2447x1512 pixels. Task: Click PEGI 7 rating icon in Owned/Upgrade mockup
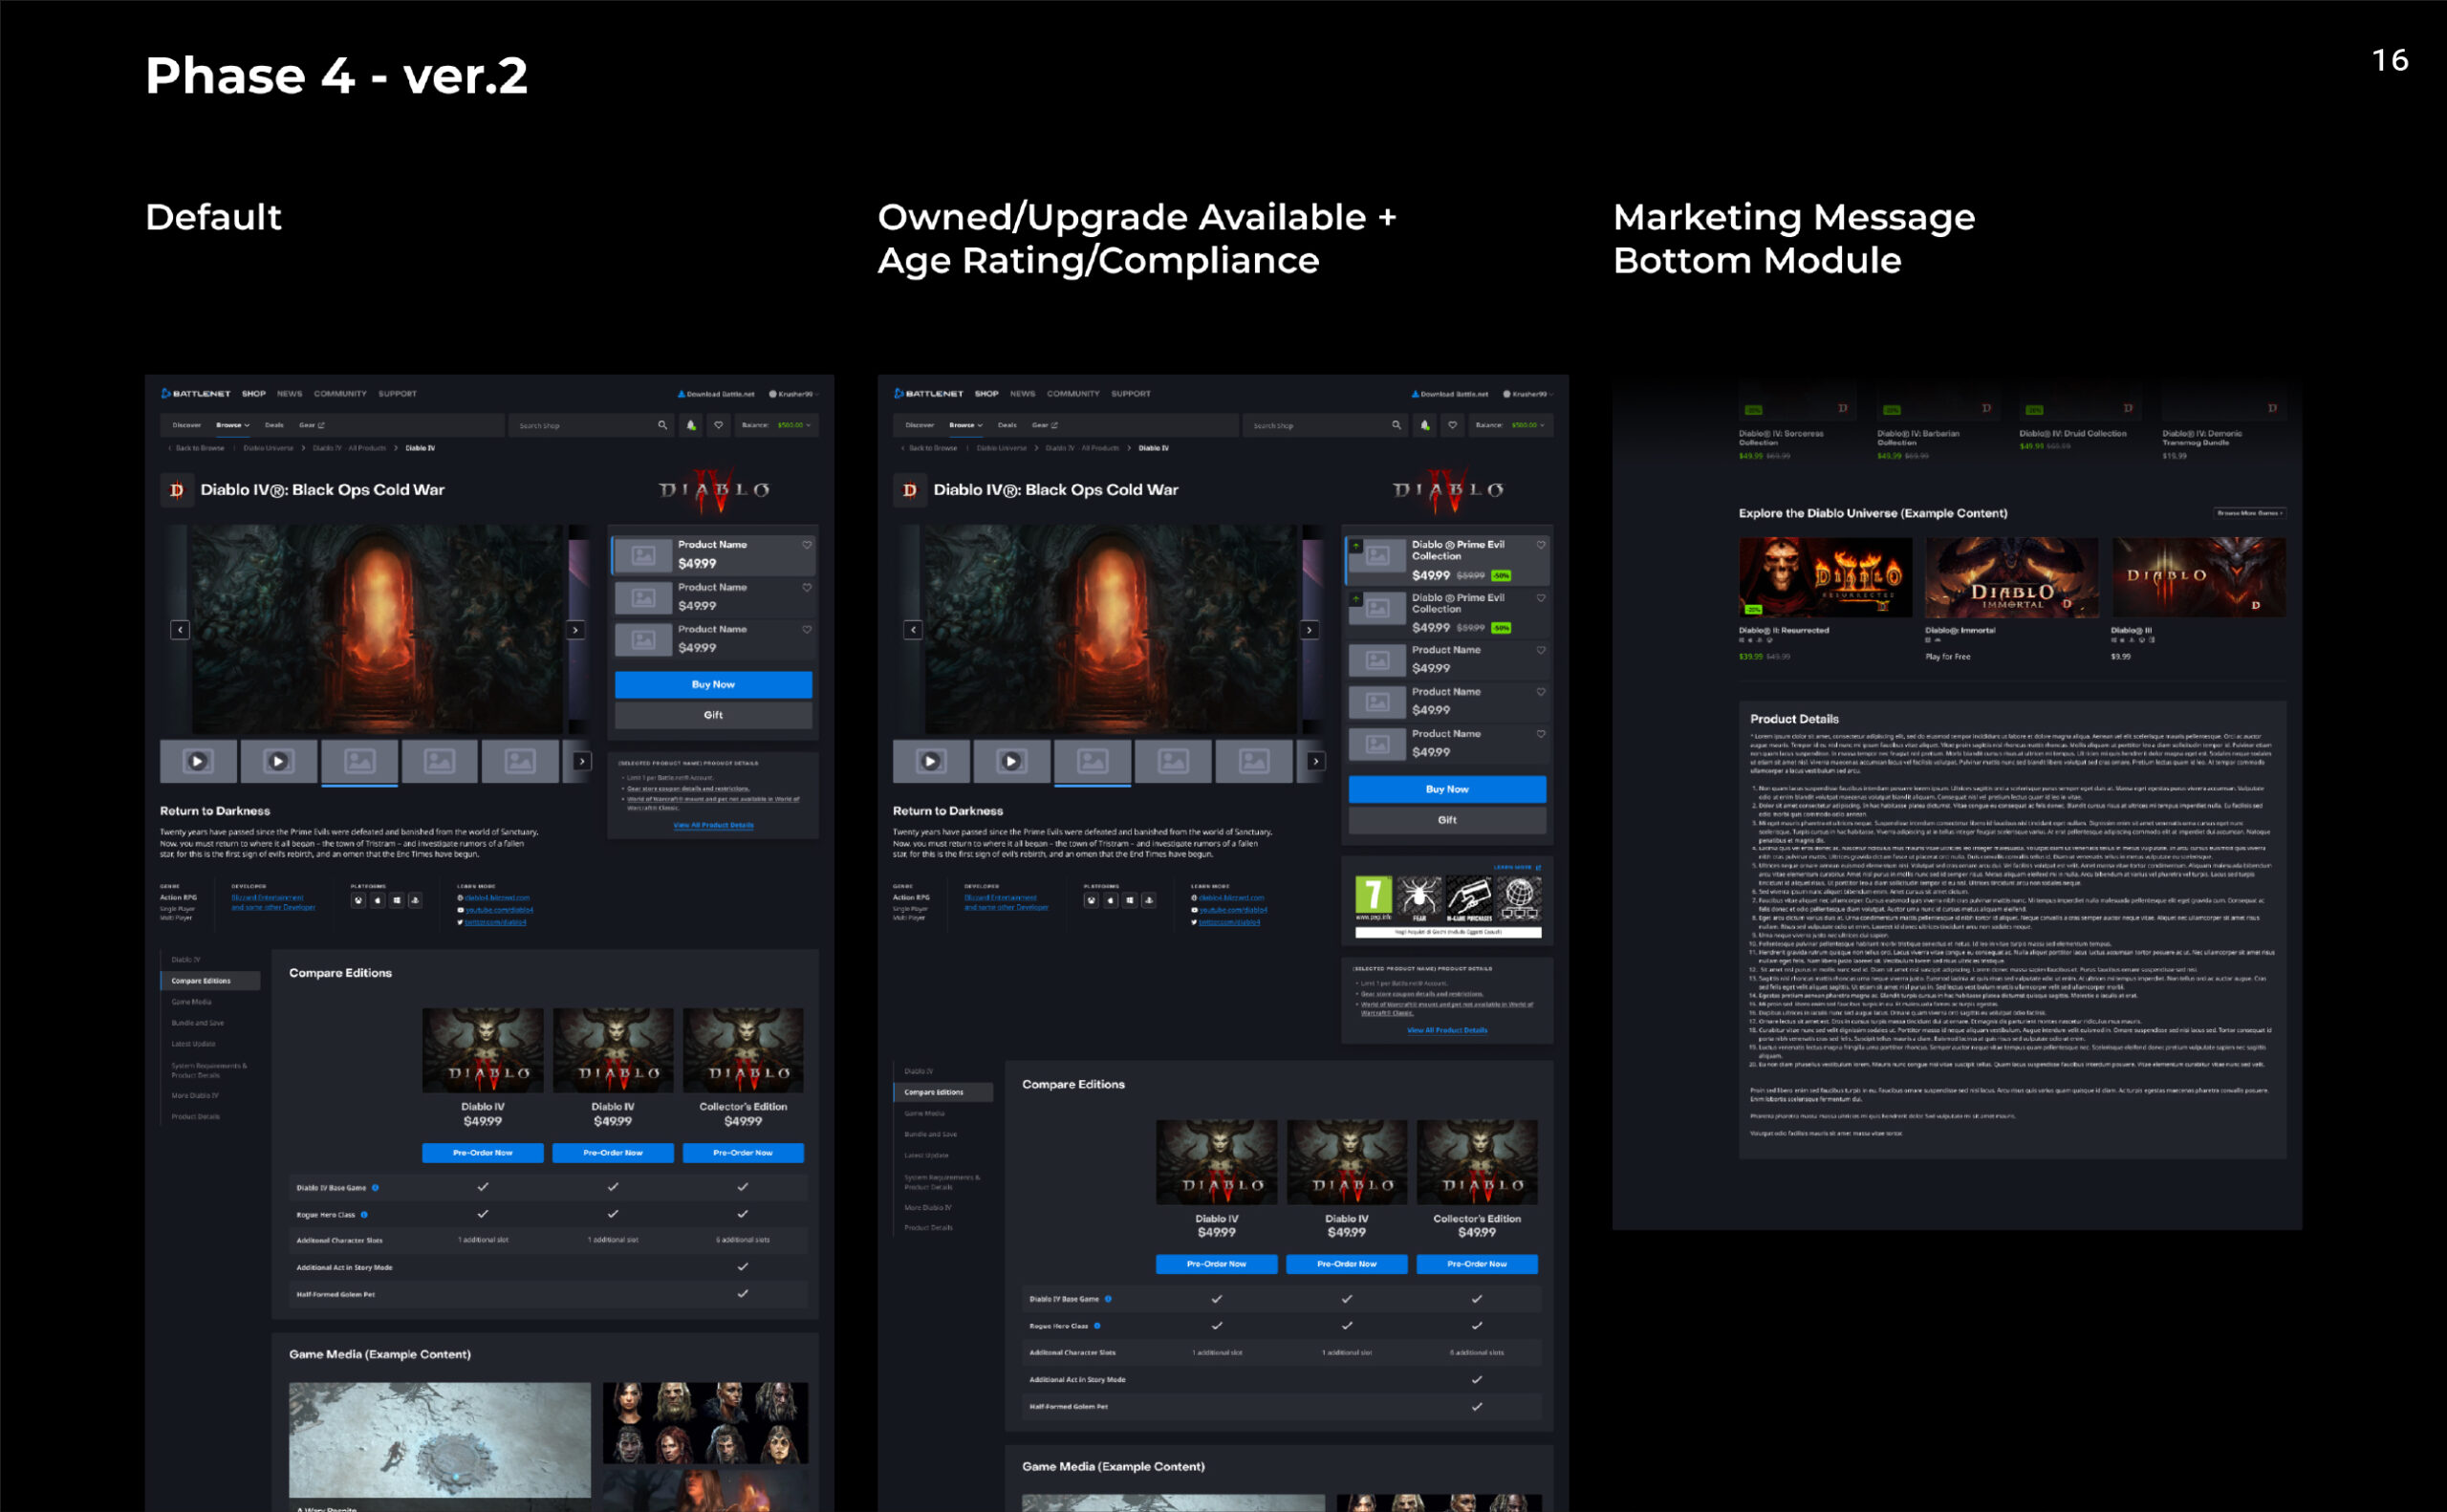[1374, 898]
